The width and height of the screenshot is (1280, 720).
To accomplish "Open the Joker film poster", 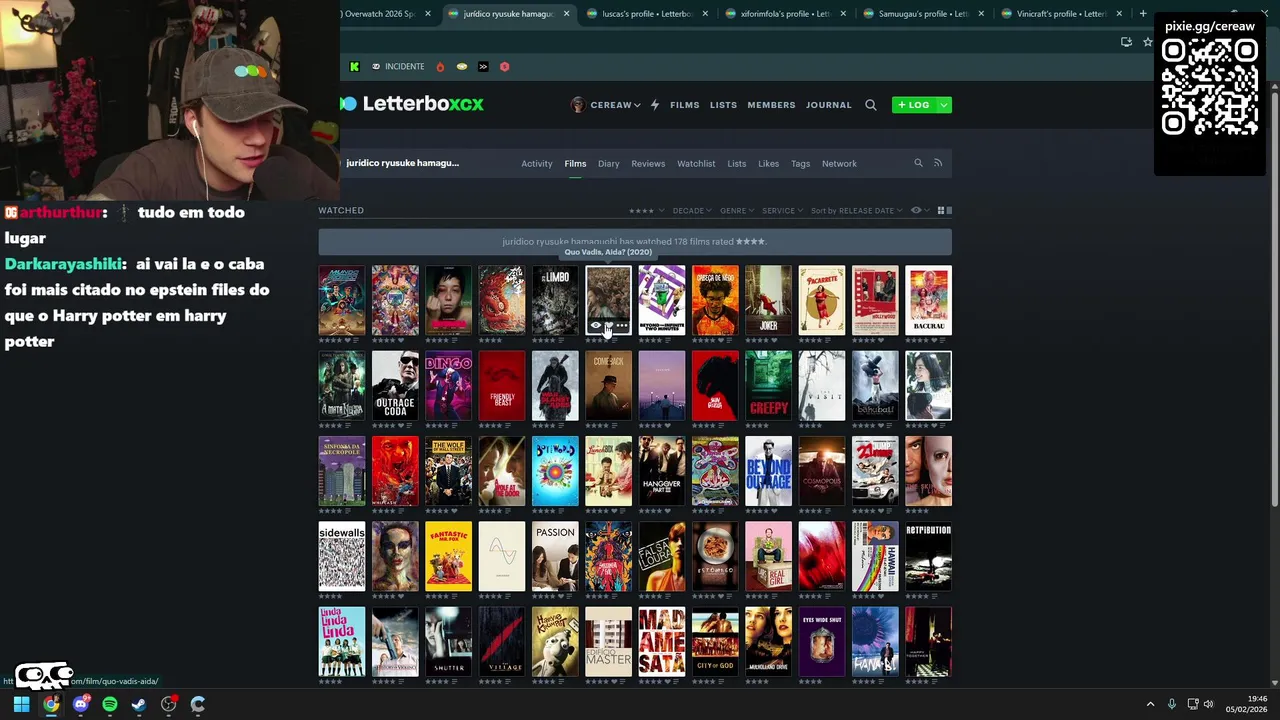I will 768,300.
